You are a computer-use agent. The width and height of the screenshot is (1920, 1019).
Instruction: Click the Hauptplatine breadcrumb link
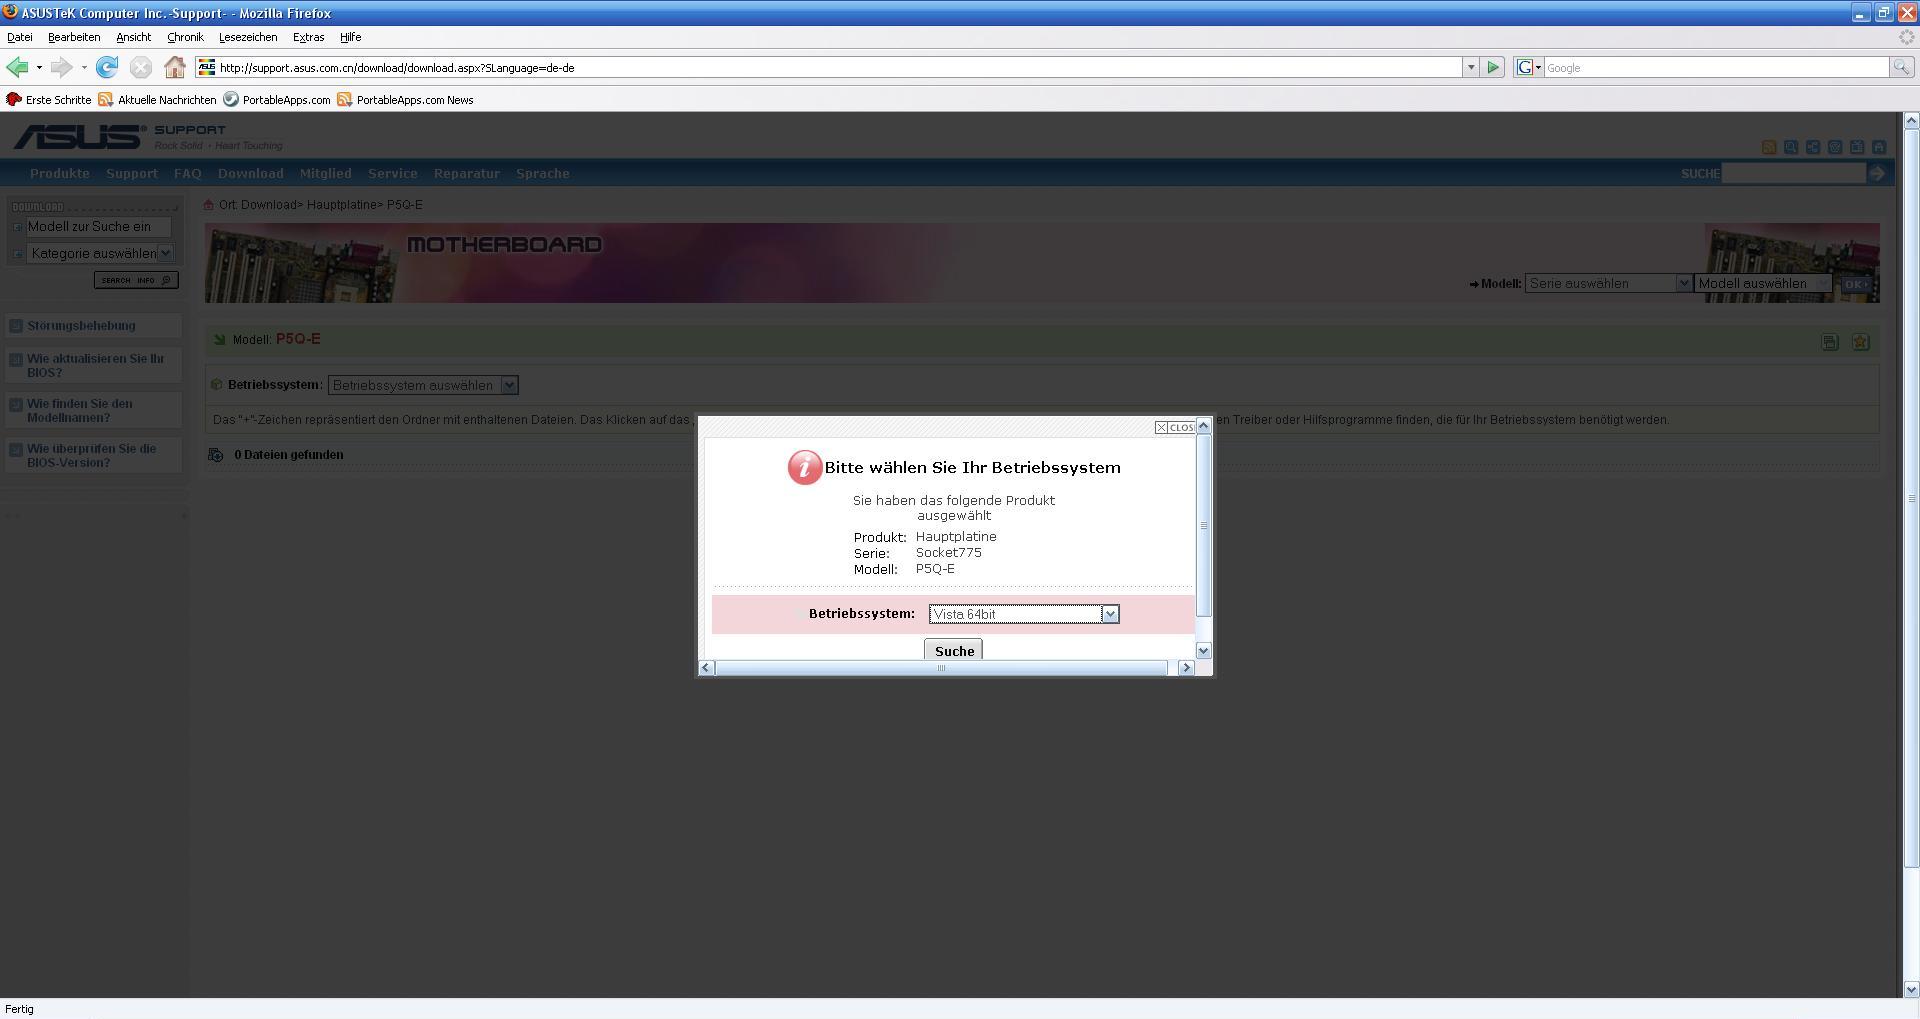click(x=341, y=205)
